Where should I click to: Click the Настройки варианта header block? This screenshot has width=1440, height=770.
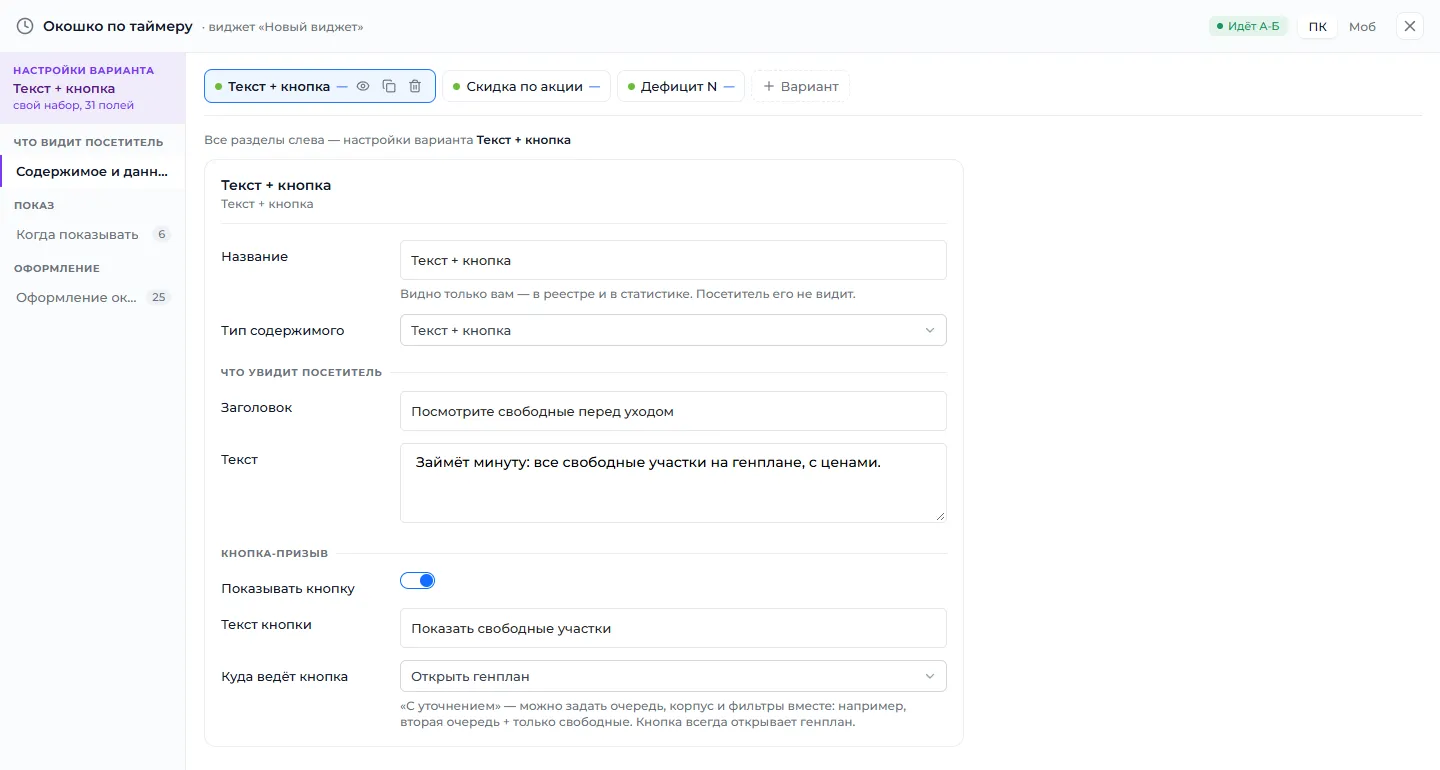[93, 88]
